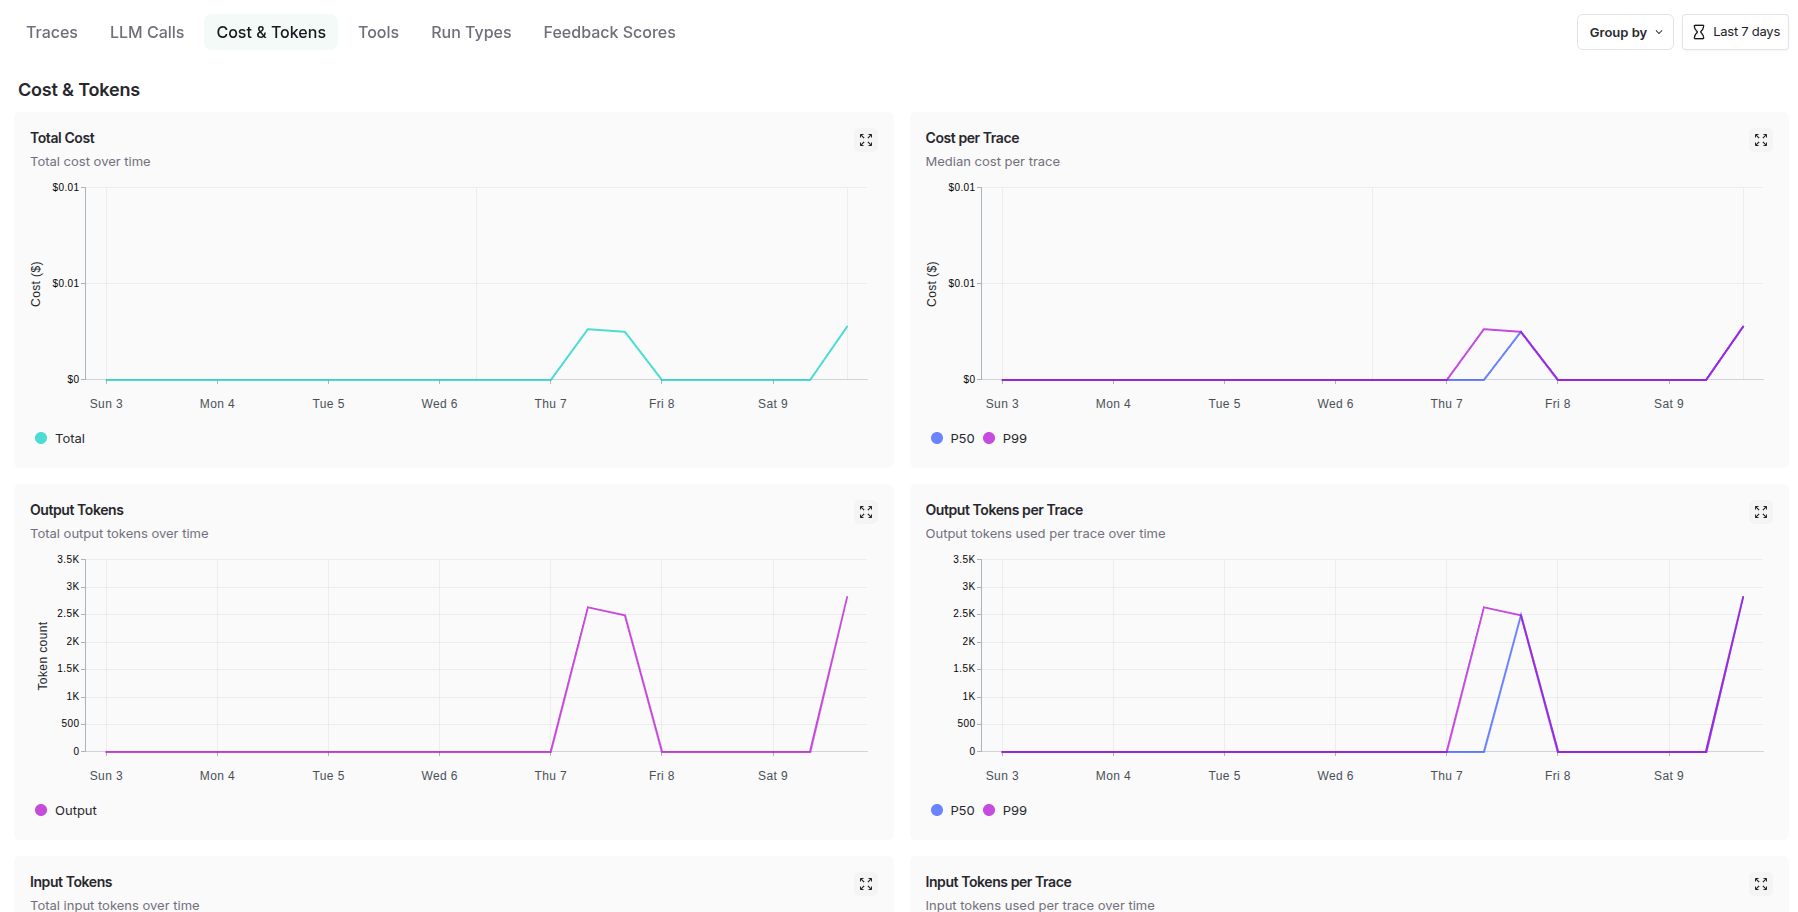Click the hourglass icon in time filter

[x=1699, y=32]
